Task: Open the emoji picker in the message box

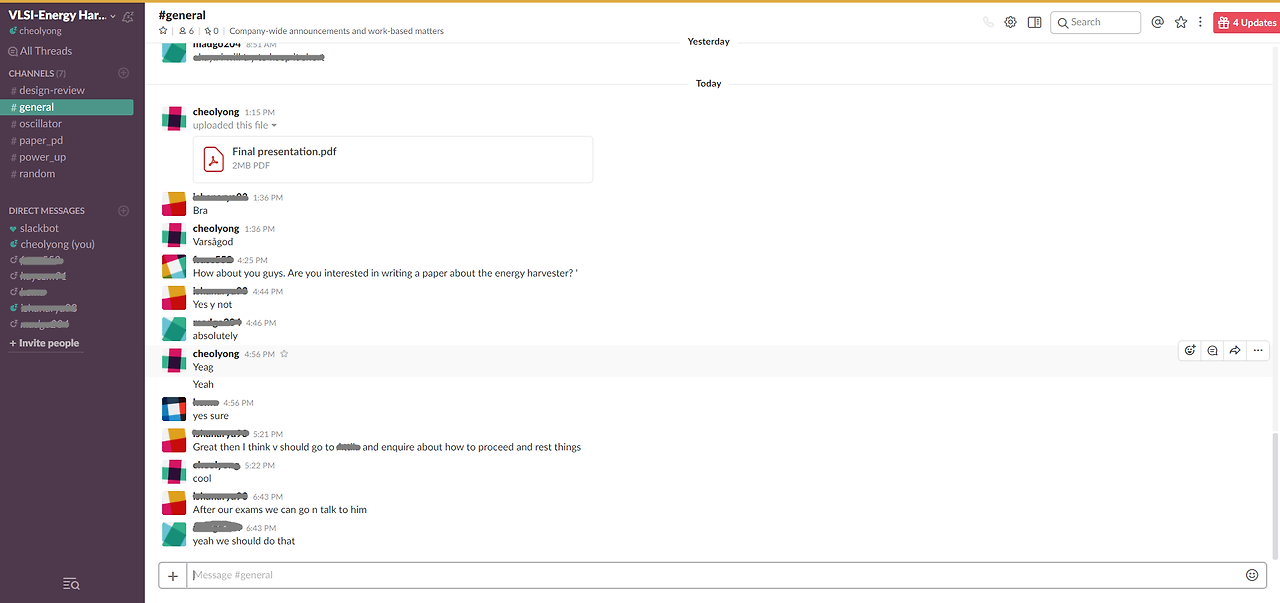Action: pyautogui.click(x=1252, y=575)
